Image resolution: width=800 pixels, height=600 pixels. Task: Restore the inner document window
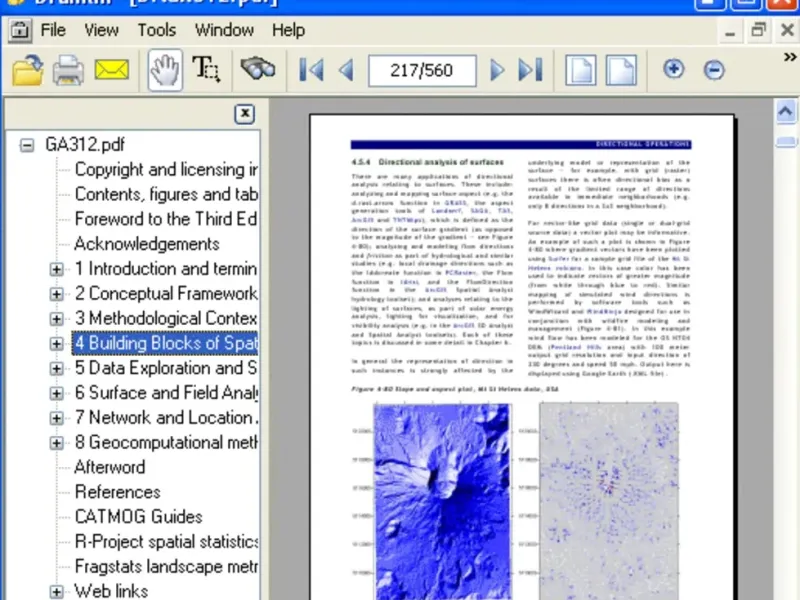pos(759,31)
